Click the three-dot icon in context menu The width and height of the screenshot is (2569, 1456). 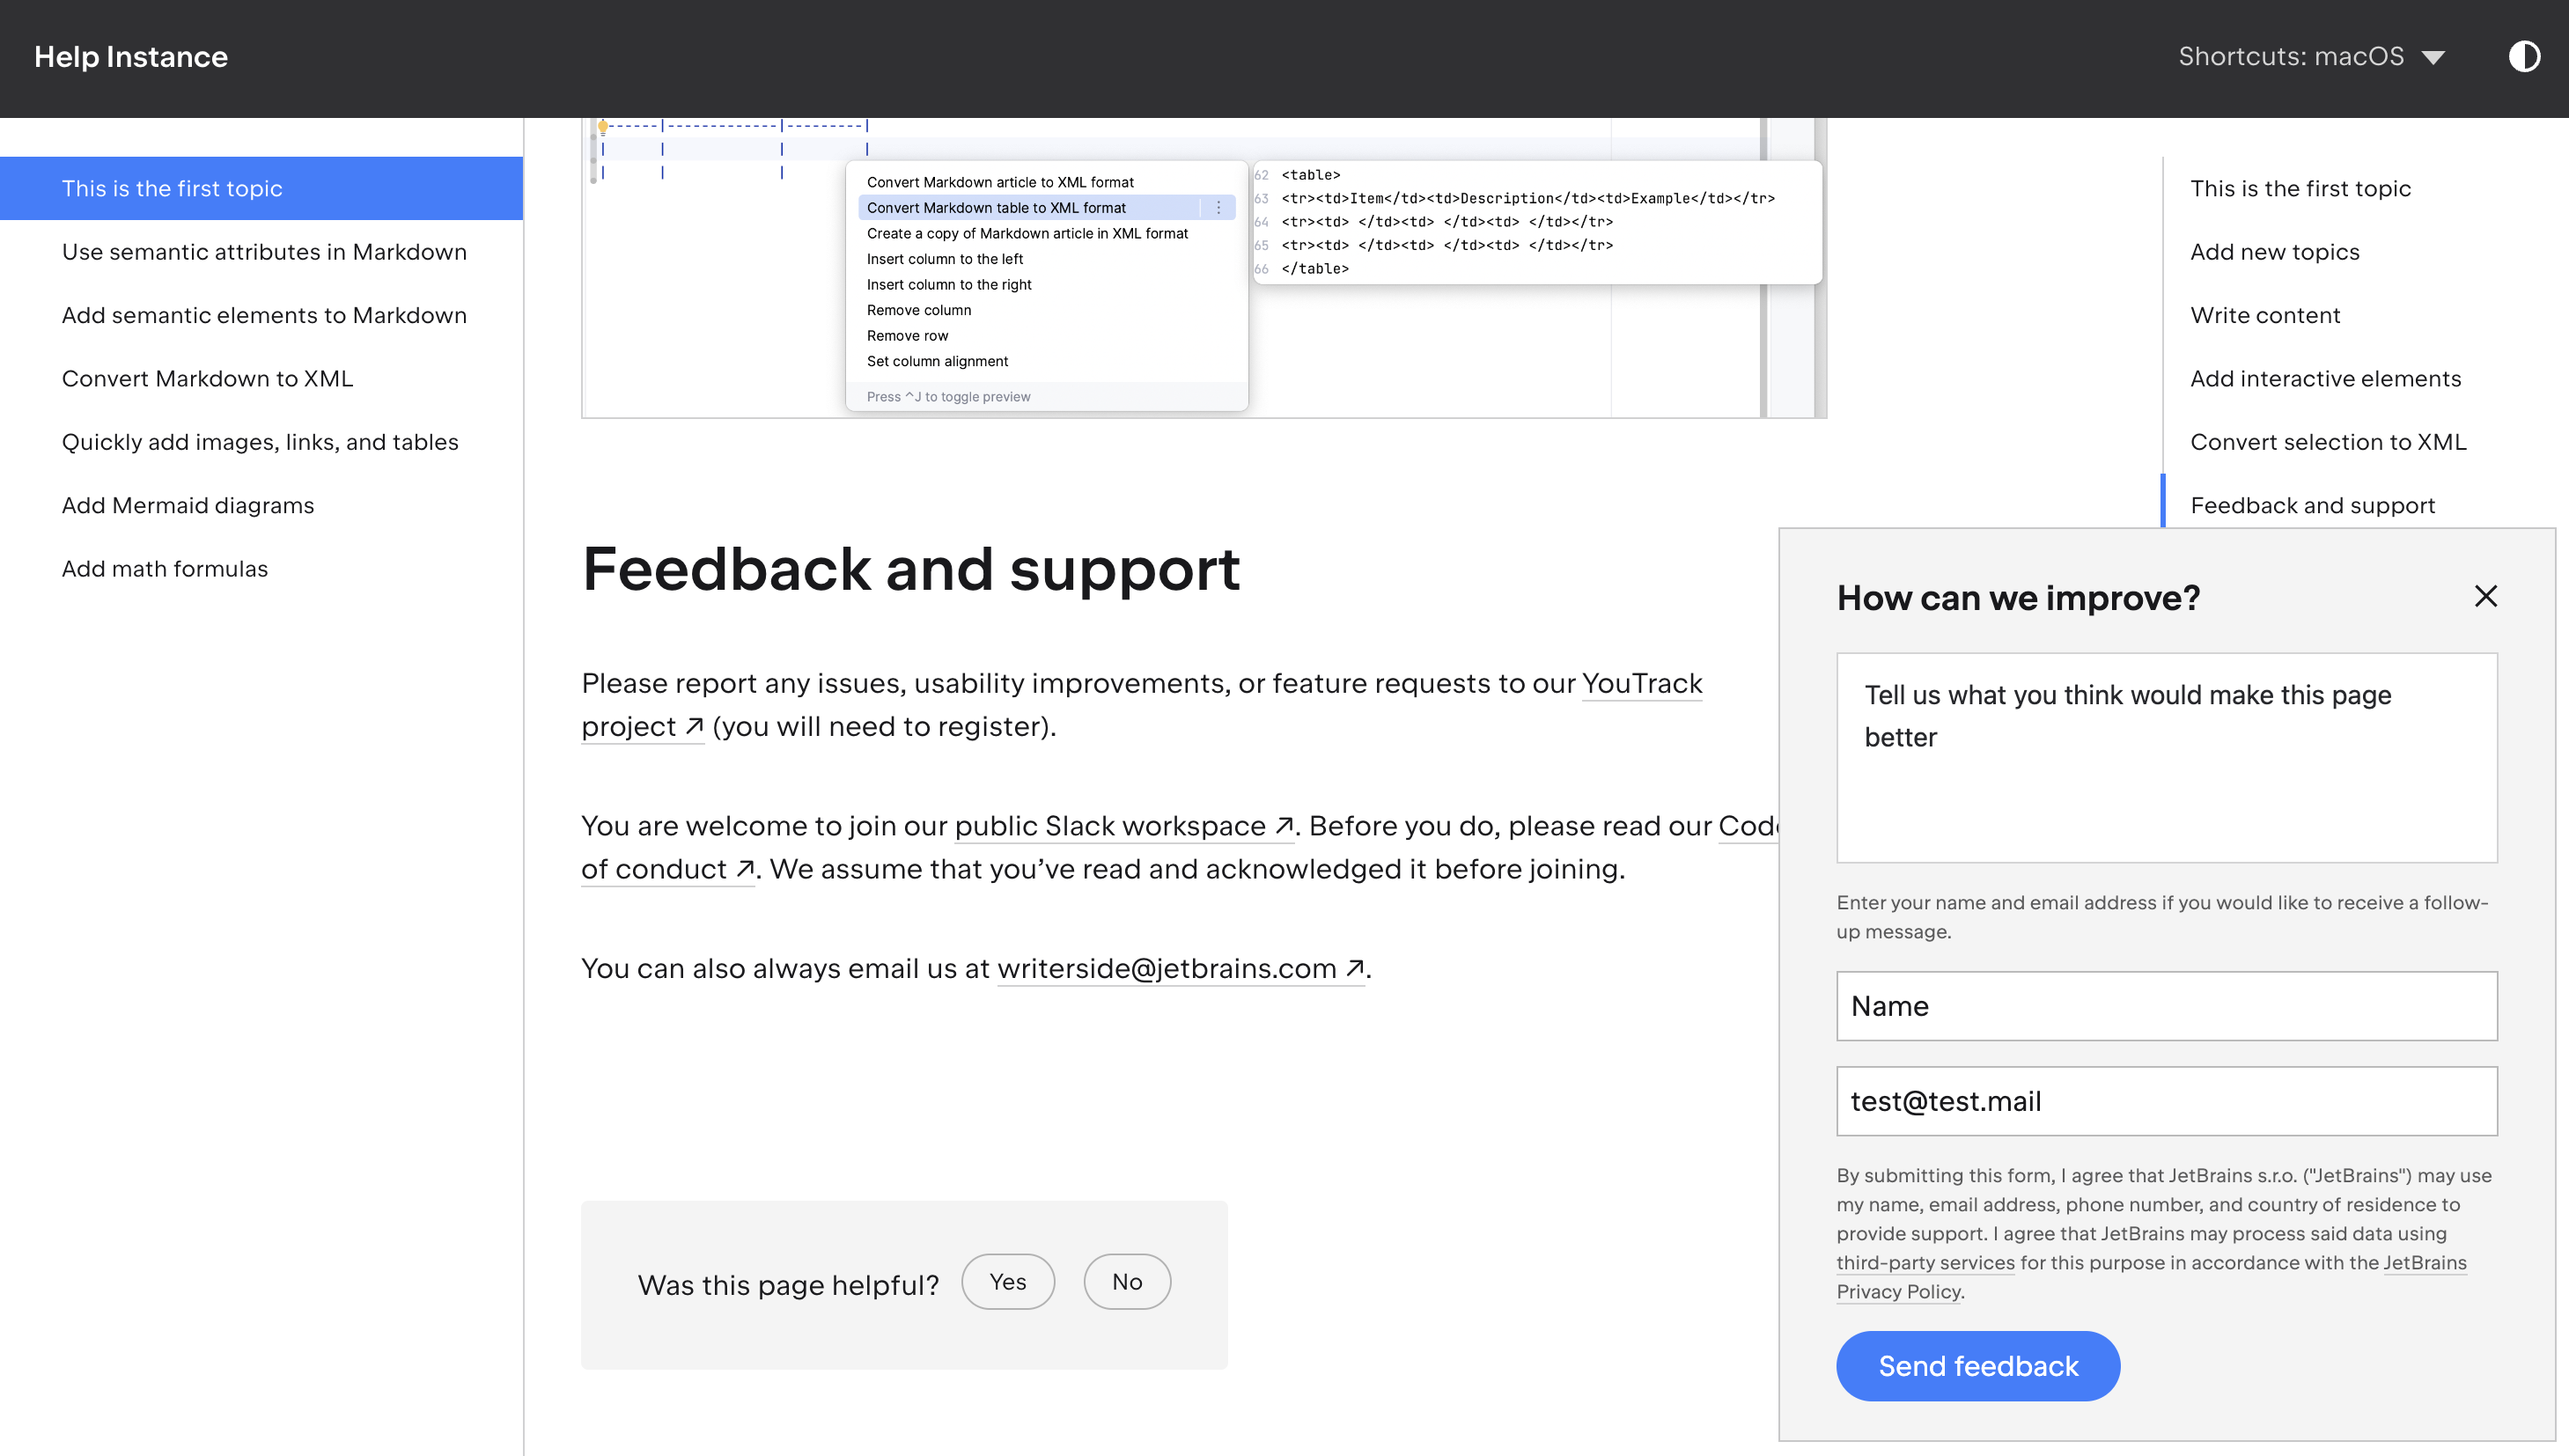click(x=1218, y=208)
